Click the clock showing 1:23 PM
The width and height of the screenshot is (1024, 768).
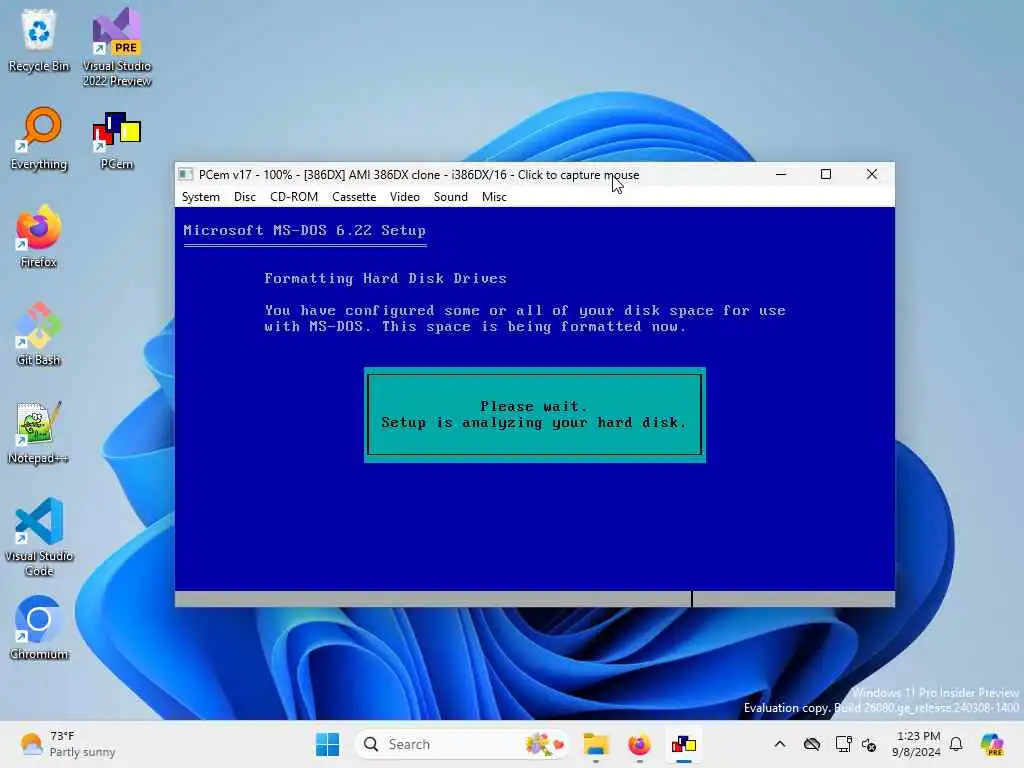tap(918, 744)
